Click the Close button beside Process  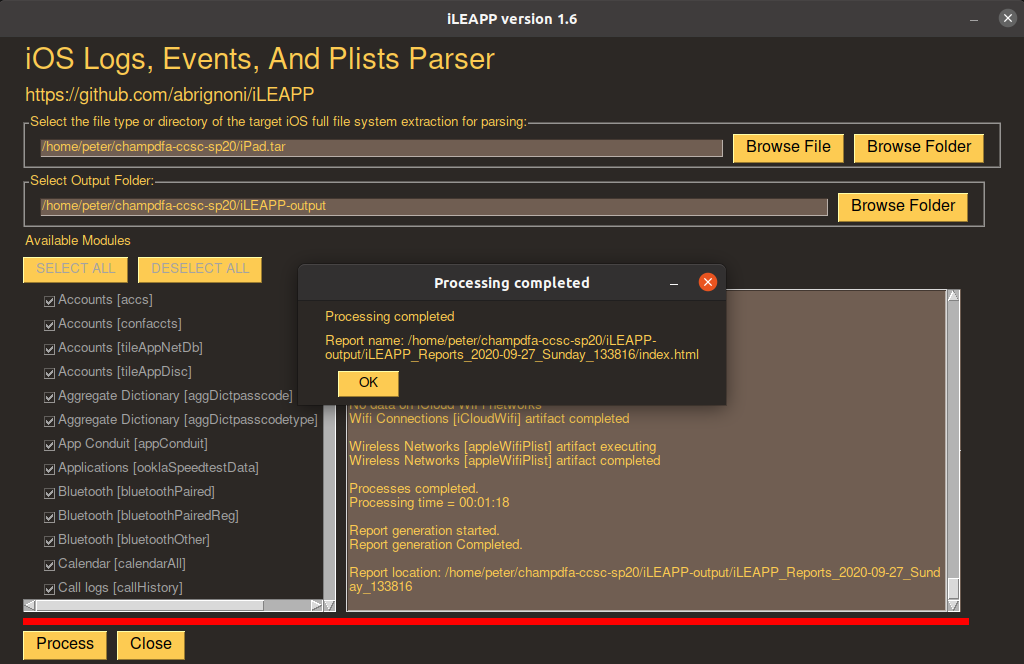coord(151,644)
